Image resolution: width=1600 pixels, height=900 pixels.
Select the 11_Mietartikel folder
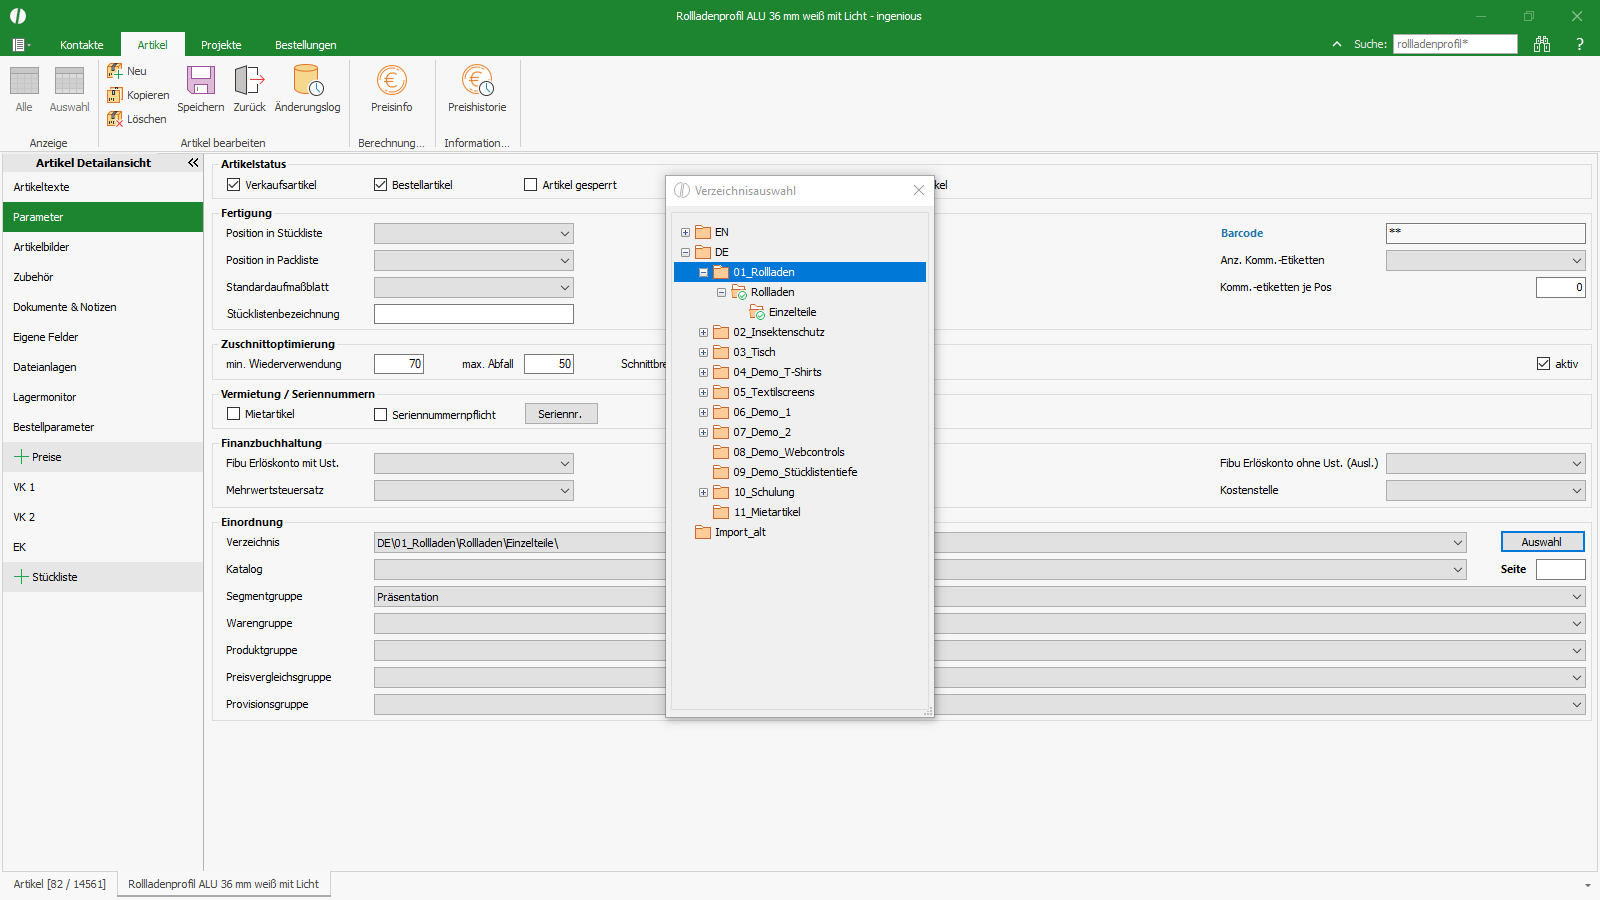click(x=767, y=512)
